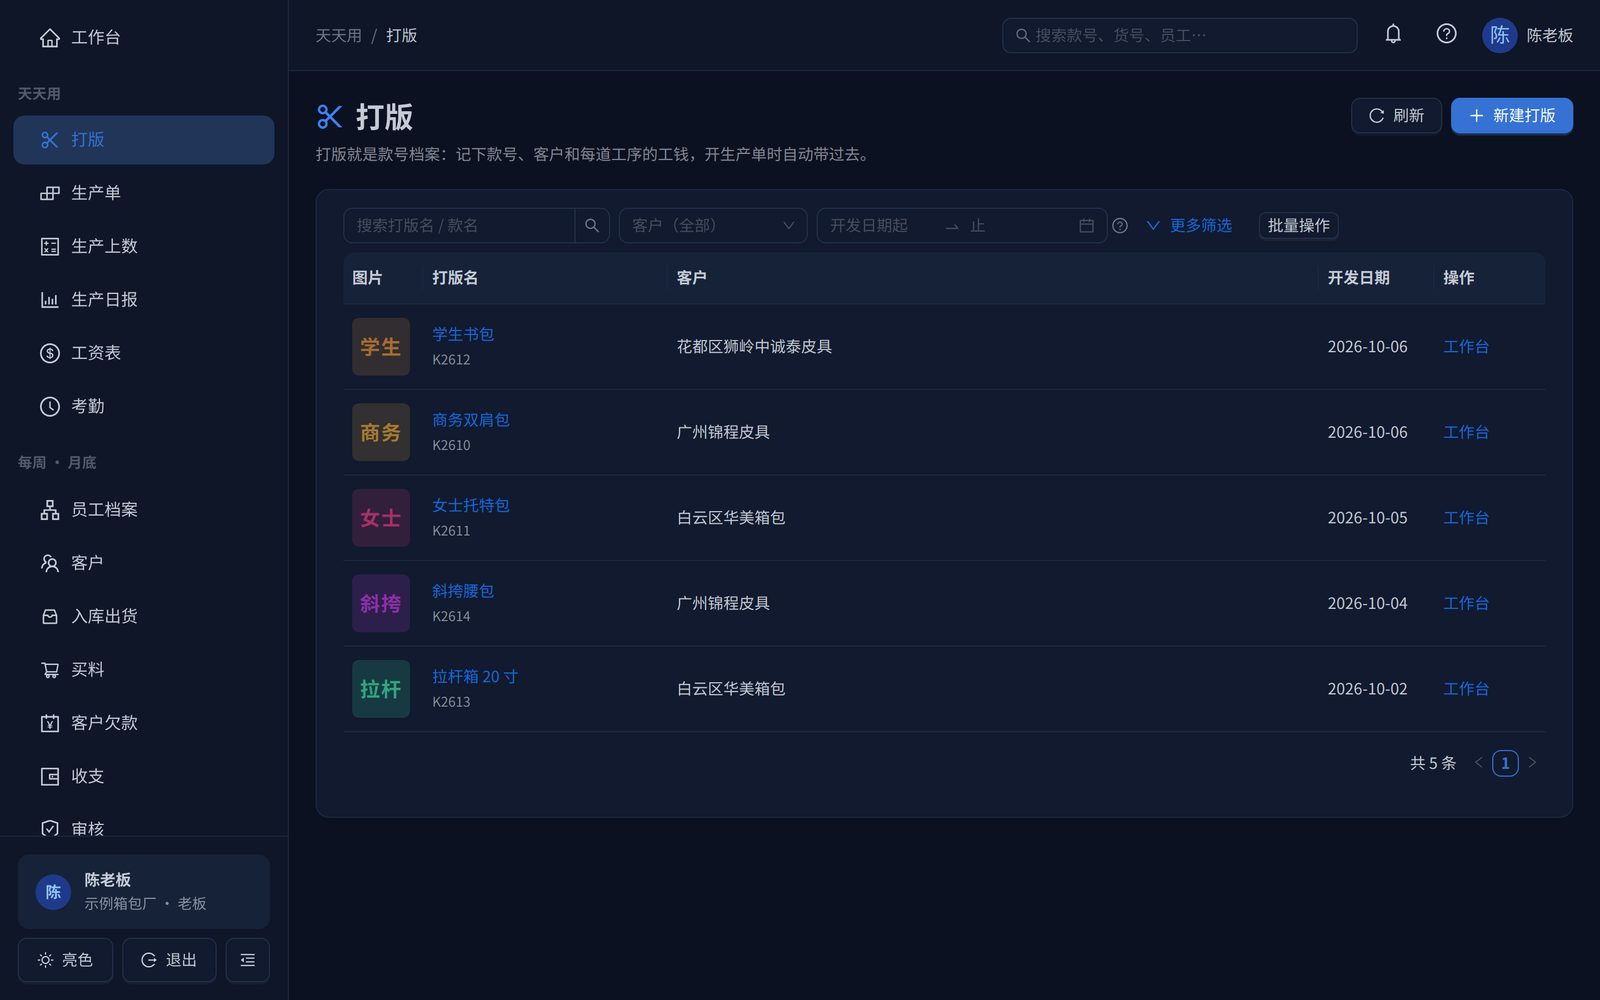Screen dimensions: 1600x1000
Task: Click the 生产日报 chart icon
Action: point(49,300)
